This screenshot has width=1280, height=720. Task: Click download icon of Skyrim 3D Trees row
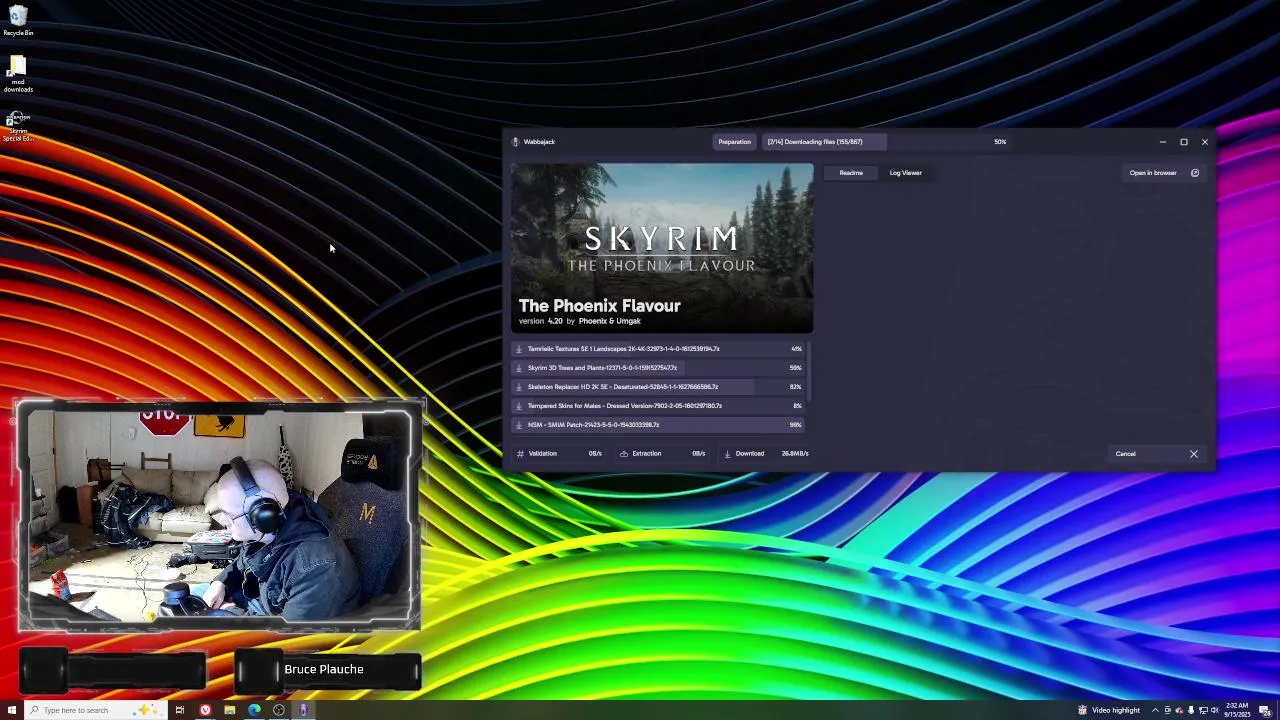coord(518,368)
